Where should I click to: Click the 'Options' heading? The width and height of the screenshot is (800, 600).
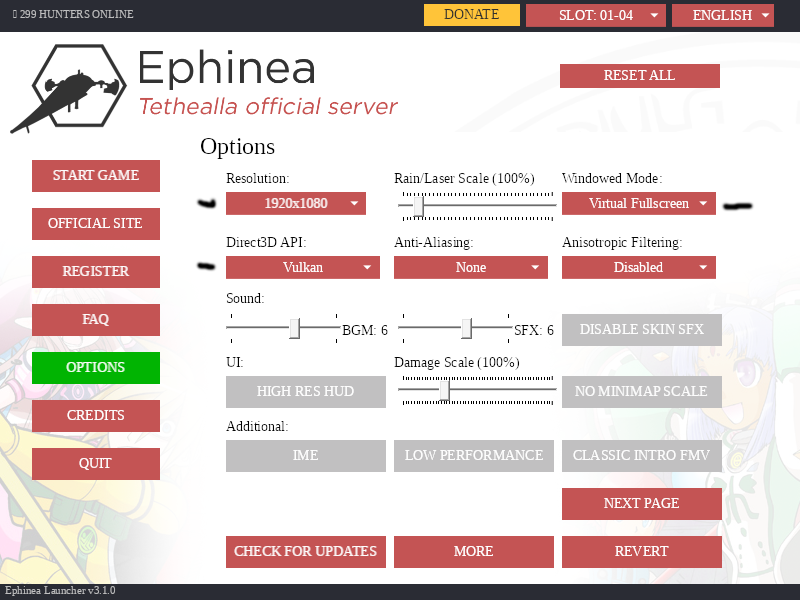237,146
